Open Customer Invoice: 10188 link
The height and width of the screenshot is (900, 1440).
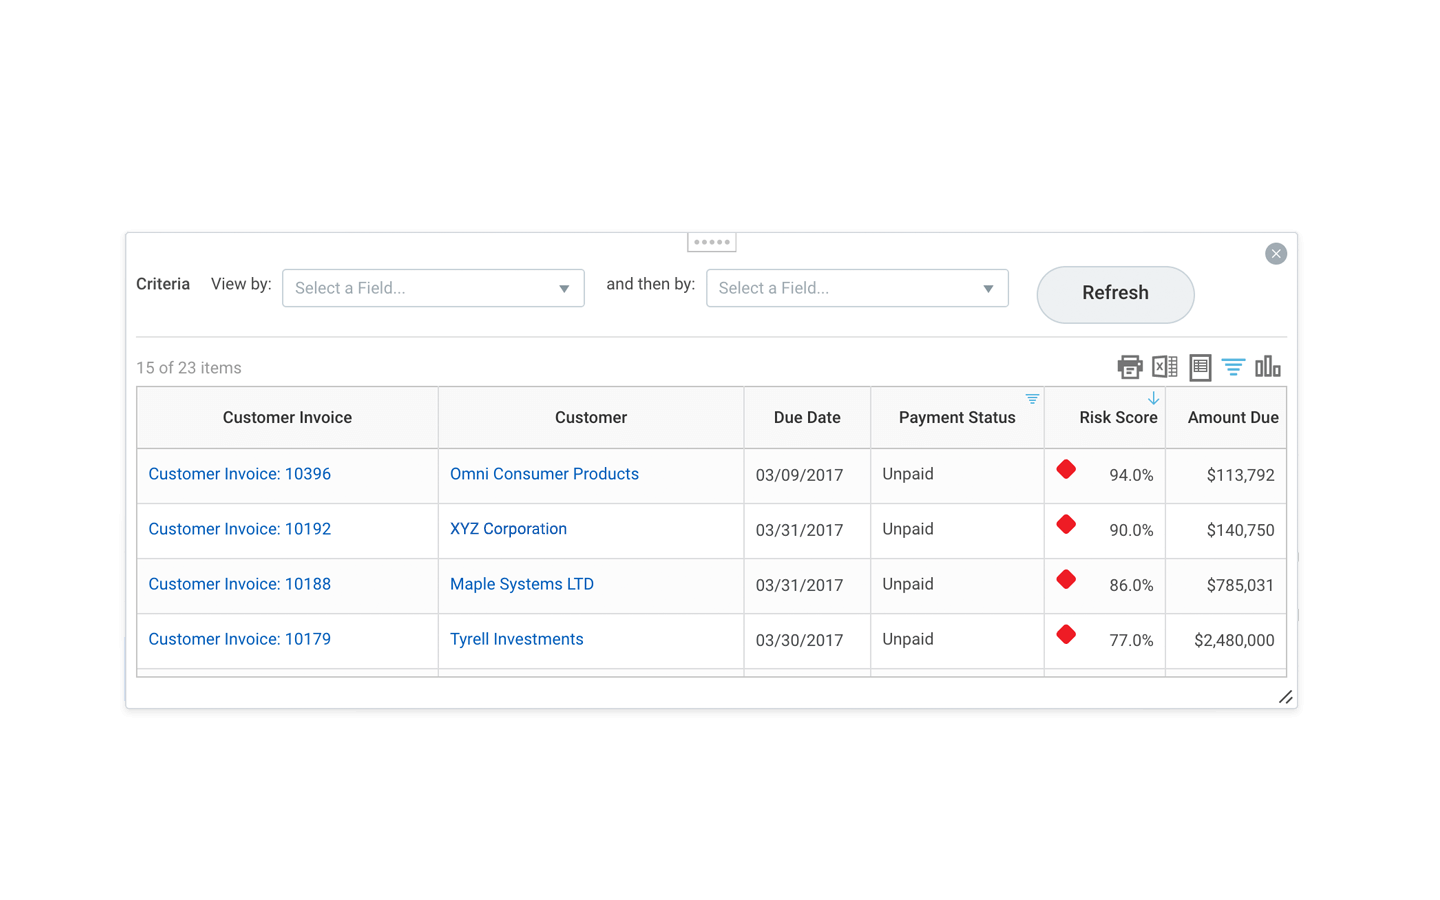tap(239, 584)
